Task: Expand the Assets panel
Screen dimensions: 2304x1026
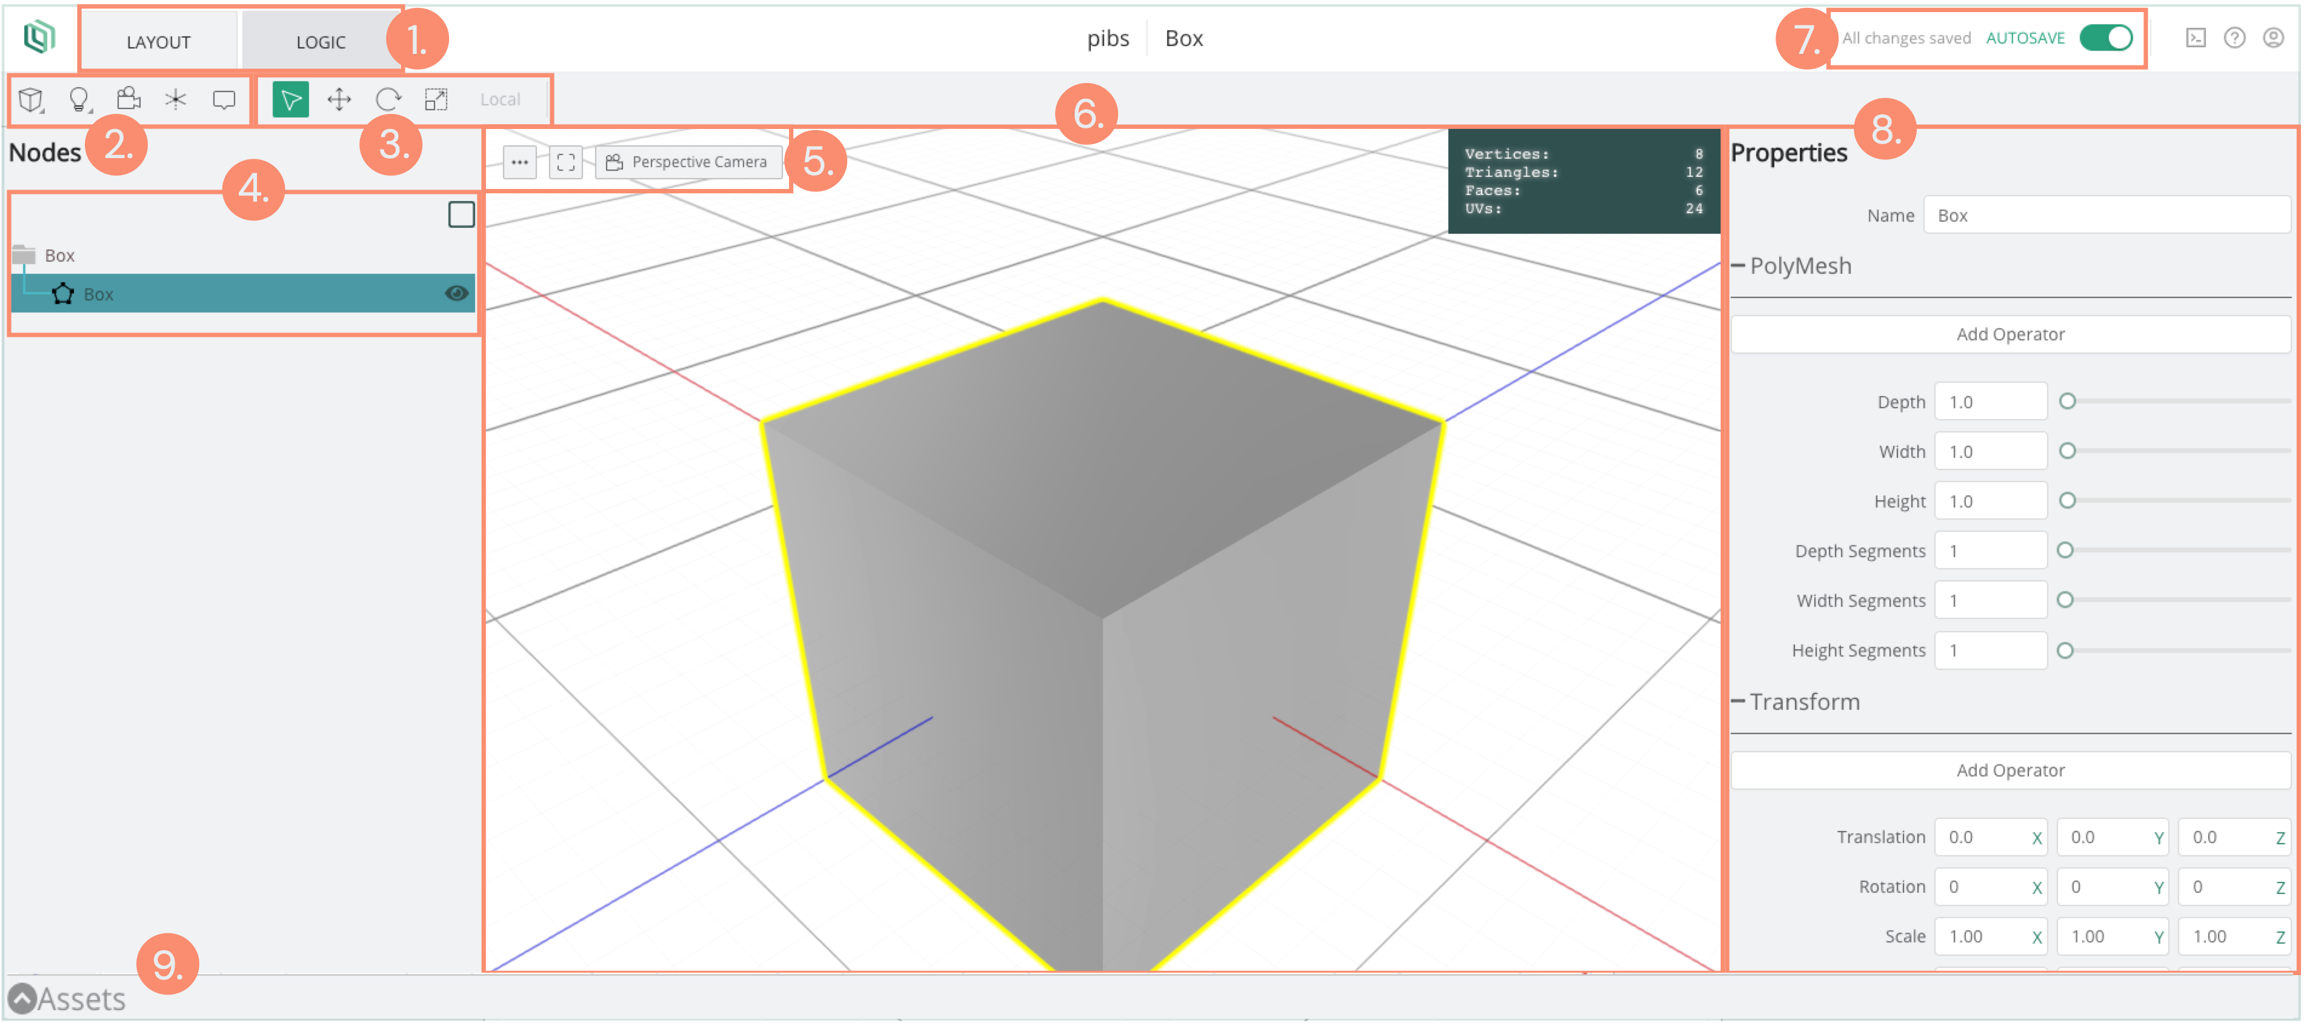Action: pyautogui.click(x=22, y=998)
